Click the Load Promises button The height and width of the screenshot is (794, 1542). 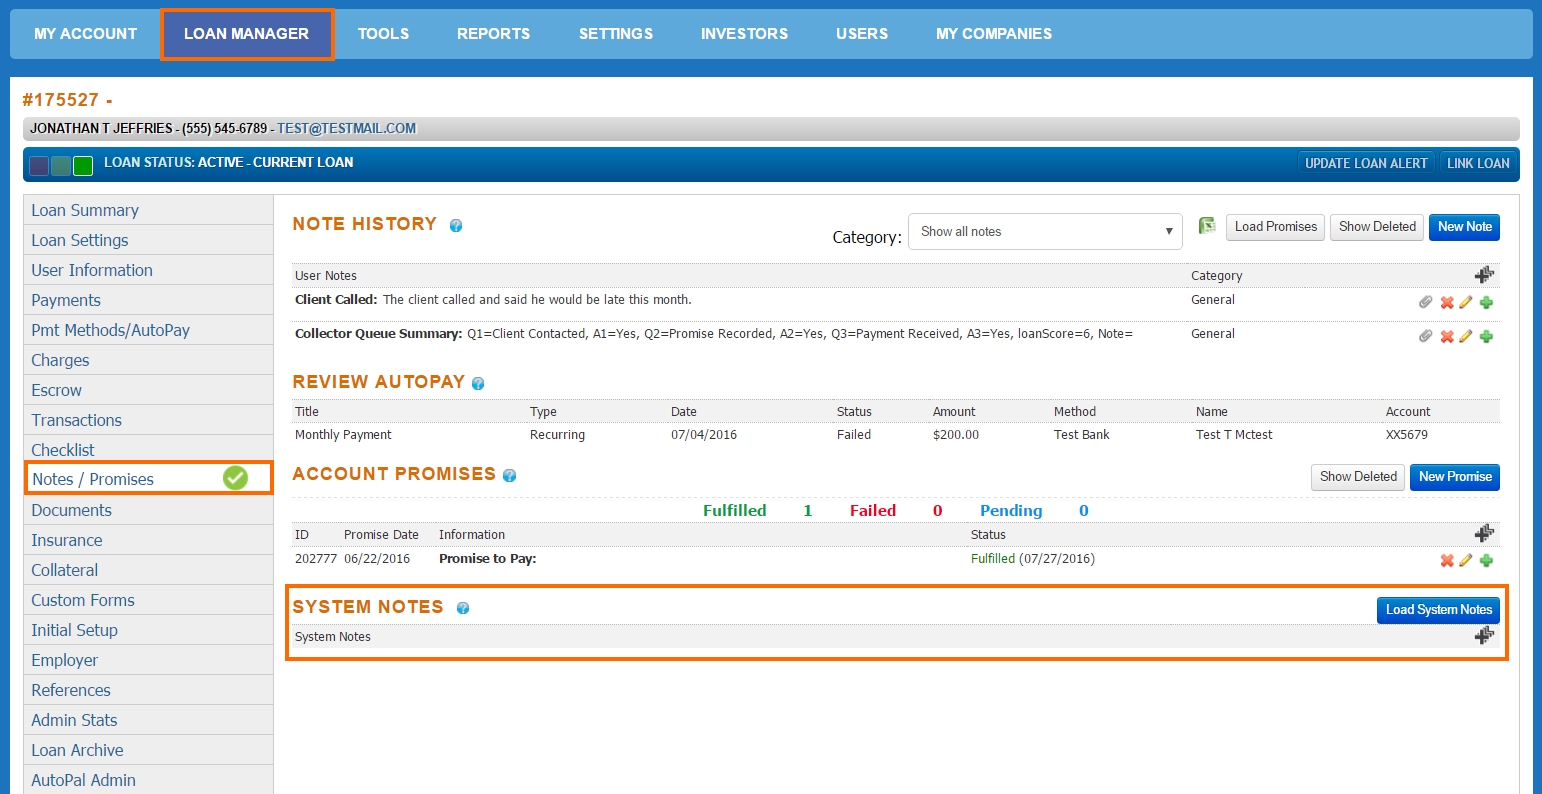(x=1276, y=227)
